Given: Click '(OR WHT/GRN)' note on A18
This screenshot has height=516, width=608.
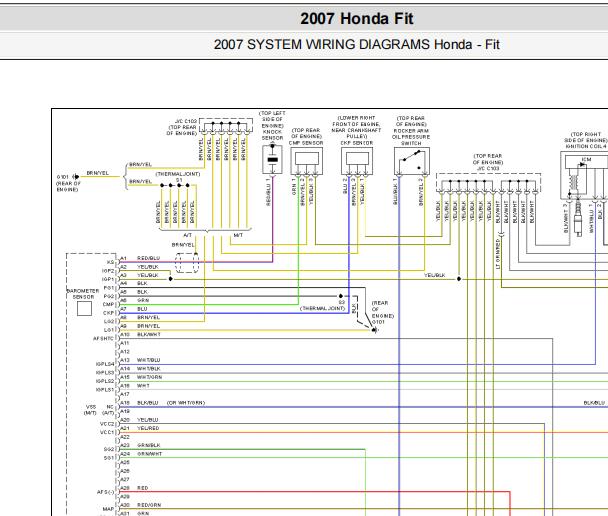Looking at the screenshot, I should click(186, 403).
